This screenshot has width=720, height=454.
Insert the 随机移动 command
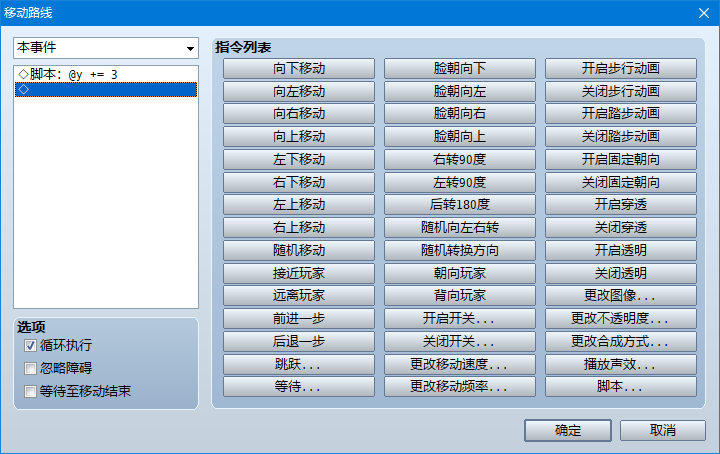299,250
